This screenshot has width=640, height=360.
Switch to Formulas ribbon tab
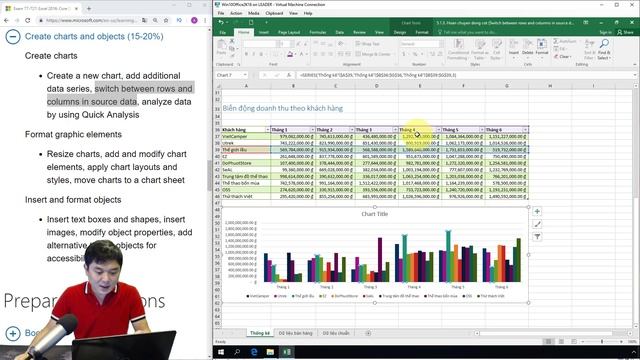[318, 32]
